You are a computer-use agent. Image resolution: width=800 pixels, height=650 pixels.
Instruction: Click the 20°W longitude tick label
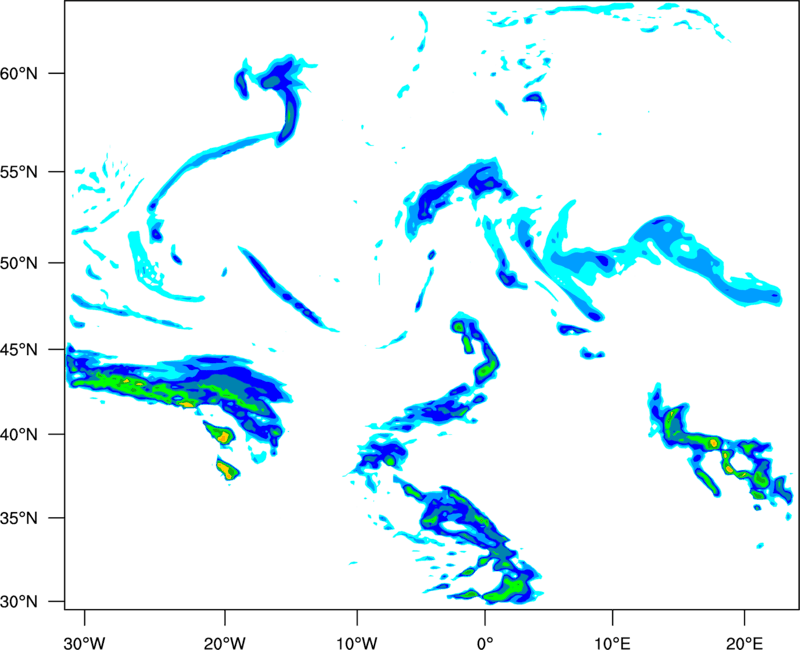224,643
